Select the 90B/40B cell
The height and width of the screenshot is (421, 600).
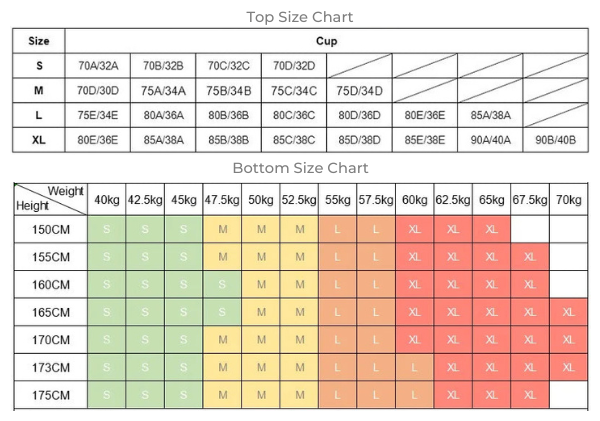tap(556, 140)
